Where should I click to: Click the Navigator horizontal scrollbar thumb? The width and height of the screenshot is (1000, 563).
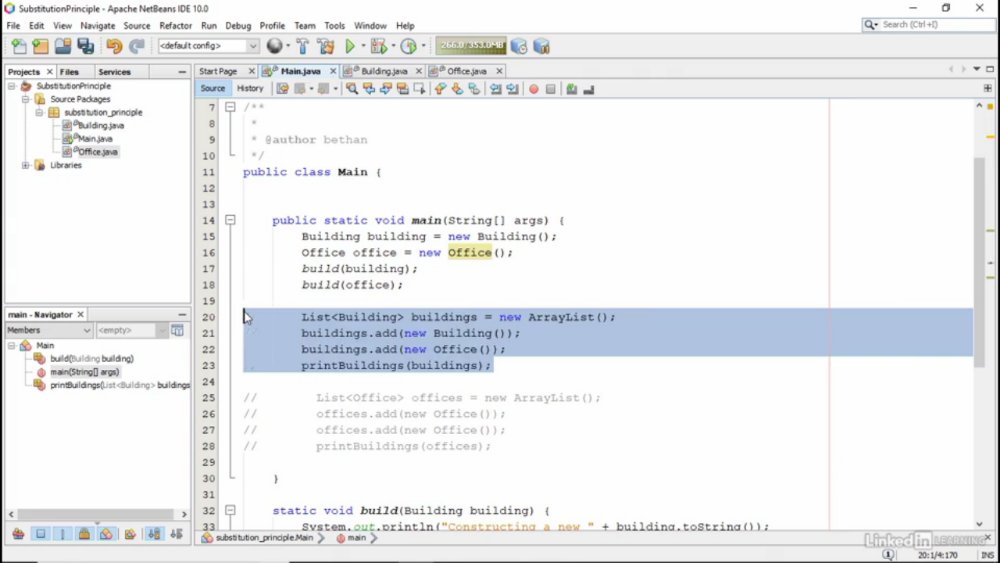coord(96,514)
